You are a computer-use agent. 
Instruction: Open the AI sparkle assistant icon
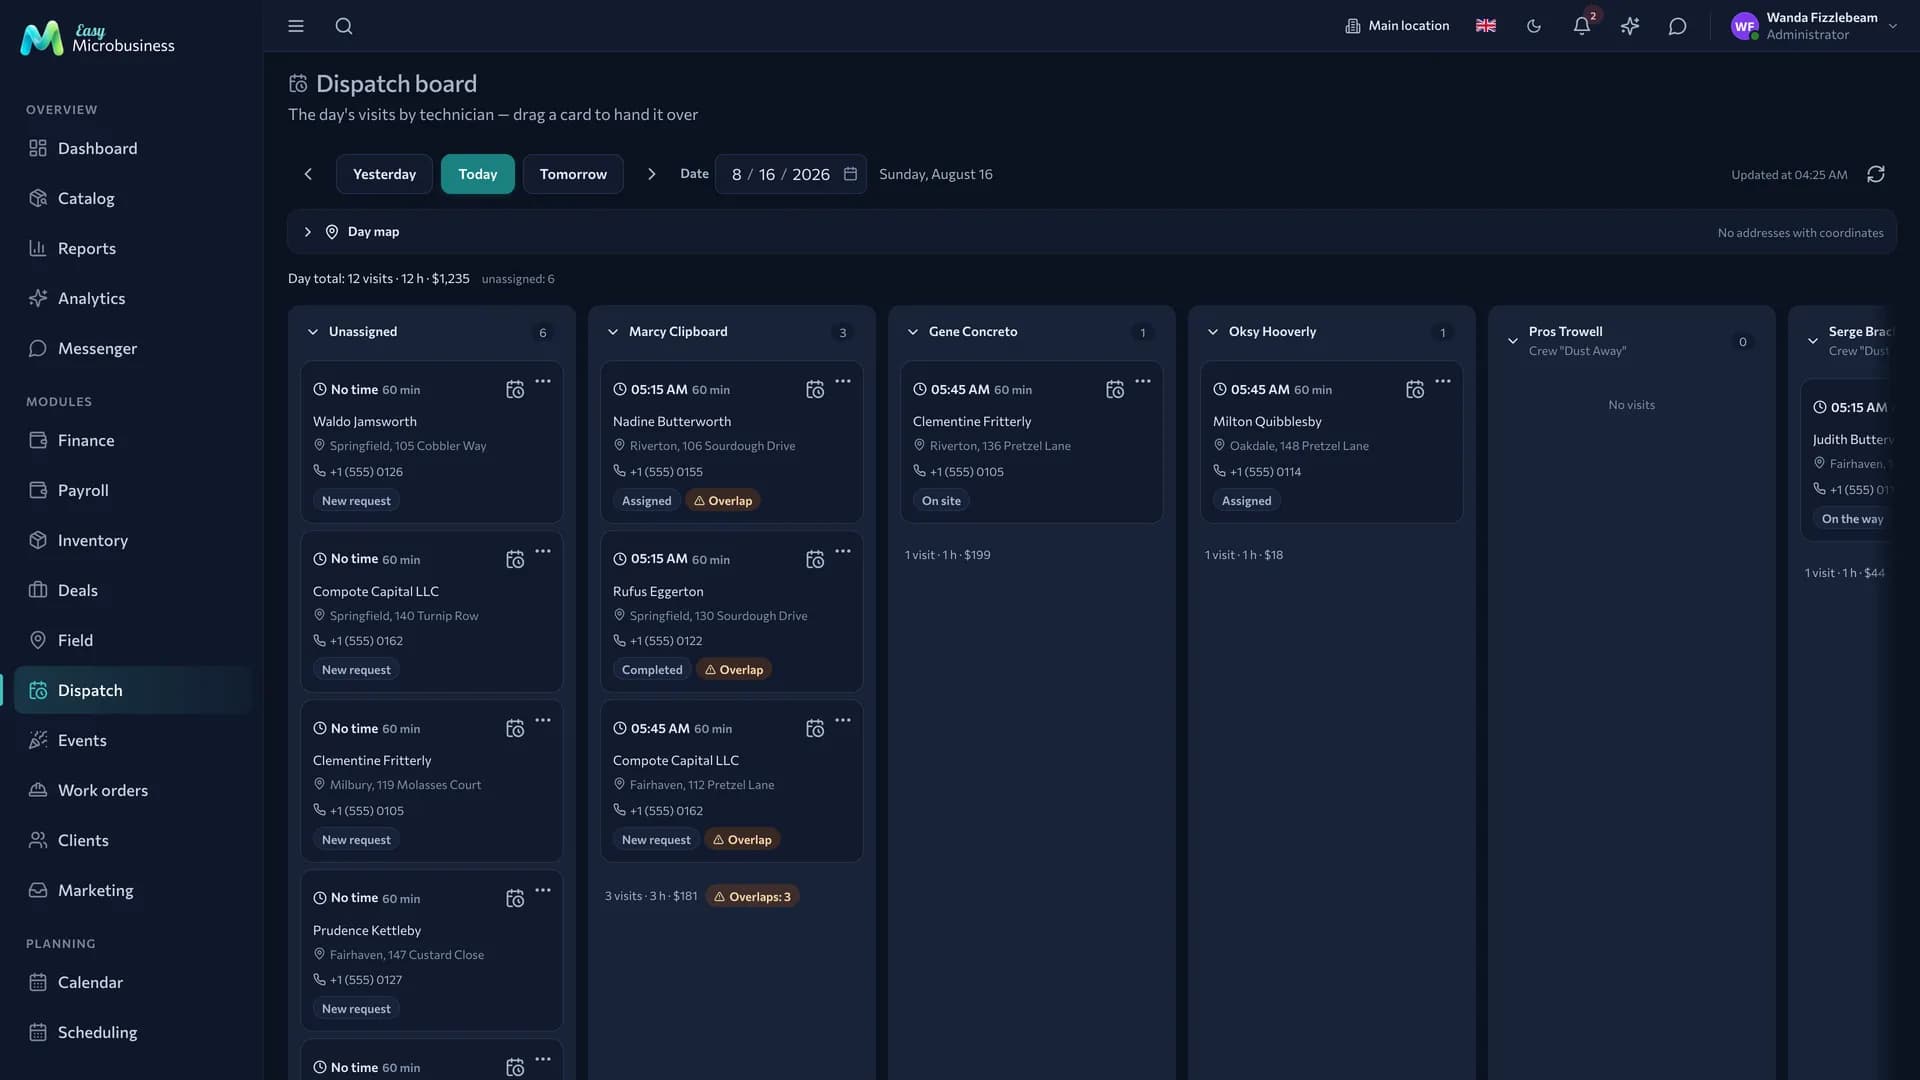[1630, 26]
